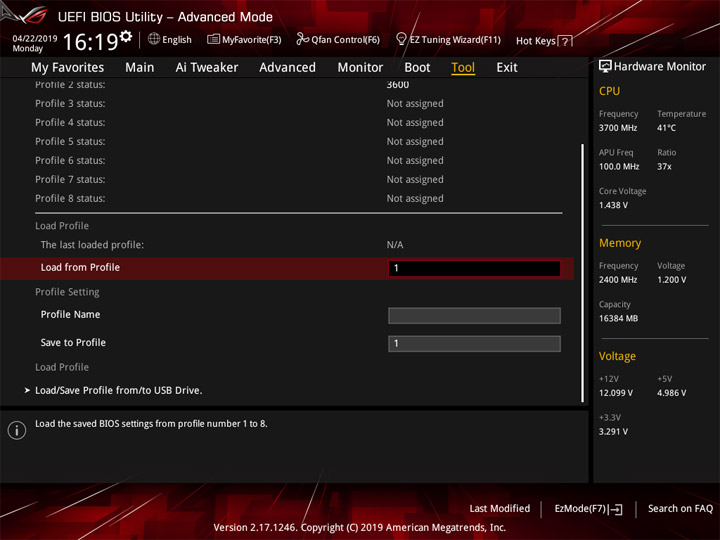Click the 4.986 V reading

(671, 393)
